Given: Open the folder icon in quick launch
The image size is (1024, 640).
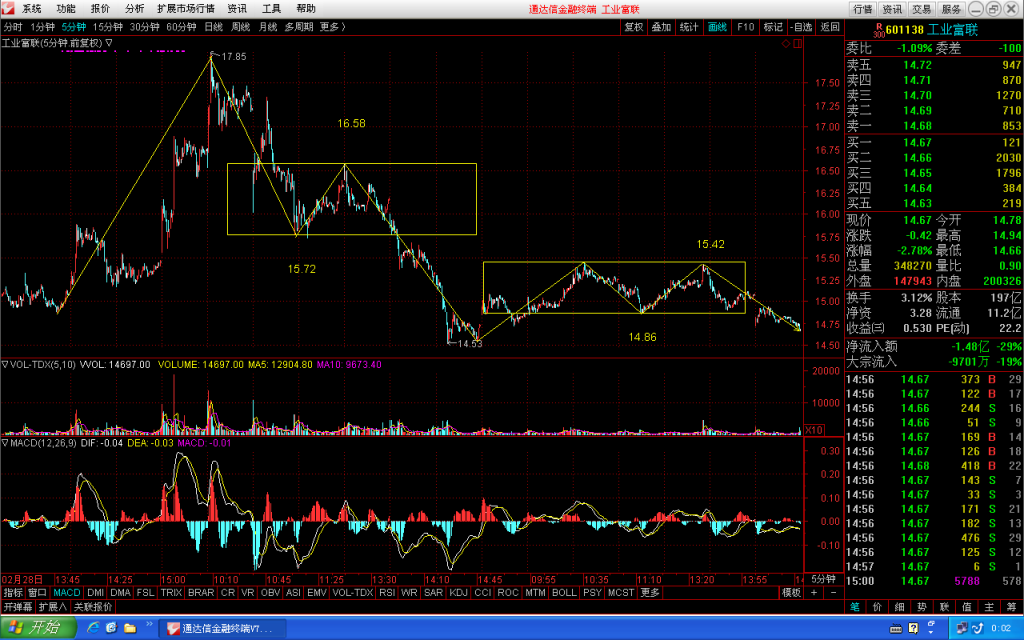Looking at the screenshot, I should pos(130,628).
